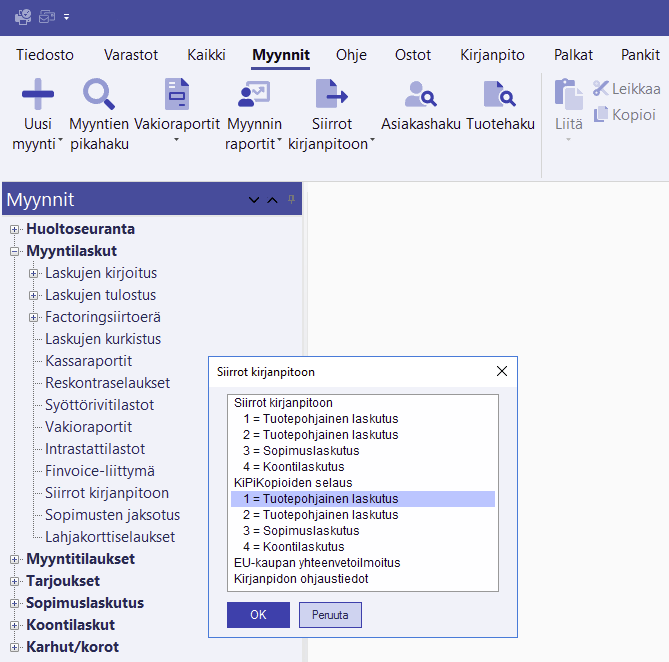Open the Varastot ribbon tab

pyautogui.click(x=130, y=55)
